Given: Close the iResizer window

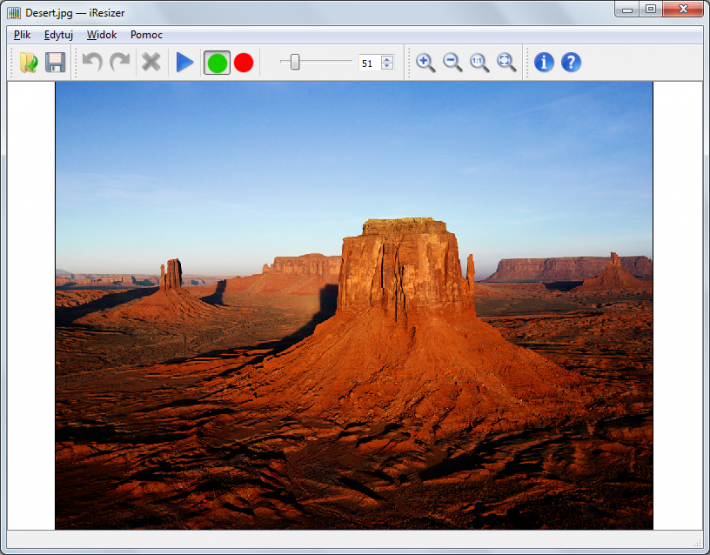Looking at the screenshot, I should [x=683, y=9].
